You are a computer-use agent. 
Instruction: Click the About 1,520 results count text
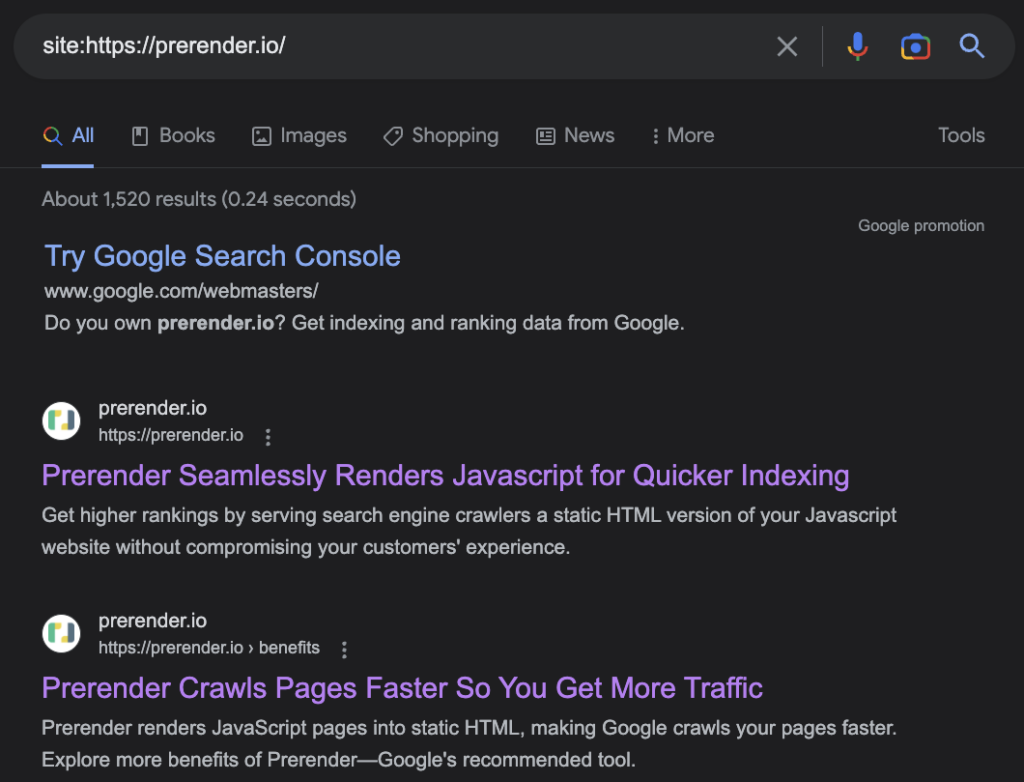pos(199,199)
